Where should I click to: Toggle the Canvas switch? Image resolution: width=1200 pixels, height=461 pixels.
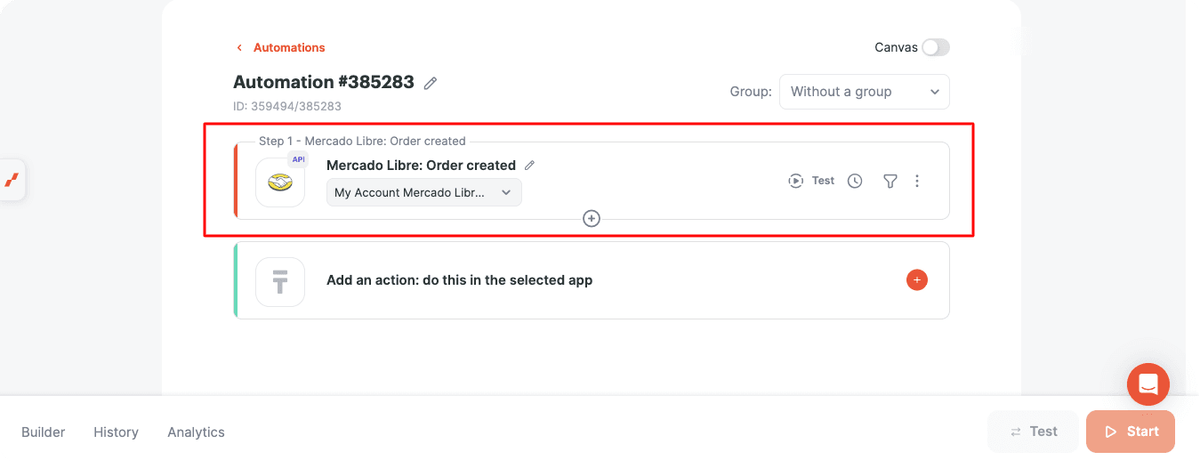[936, 47]
